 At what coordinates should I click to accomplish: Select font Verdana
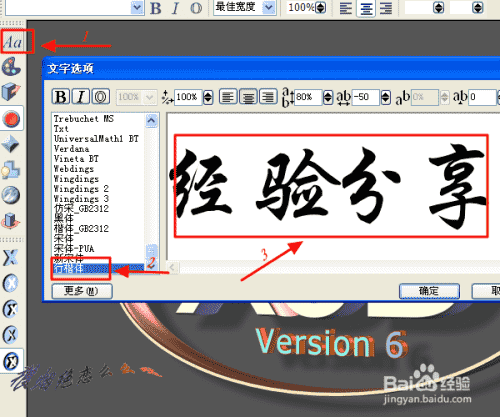[x=71, y=149]
